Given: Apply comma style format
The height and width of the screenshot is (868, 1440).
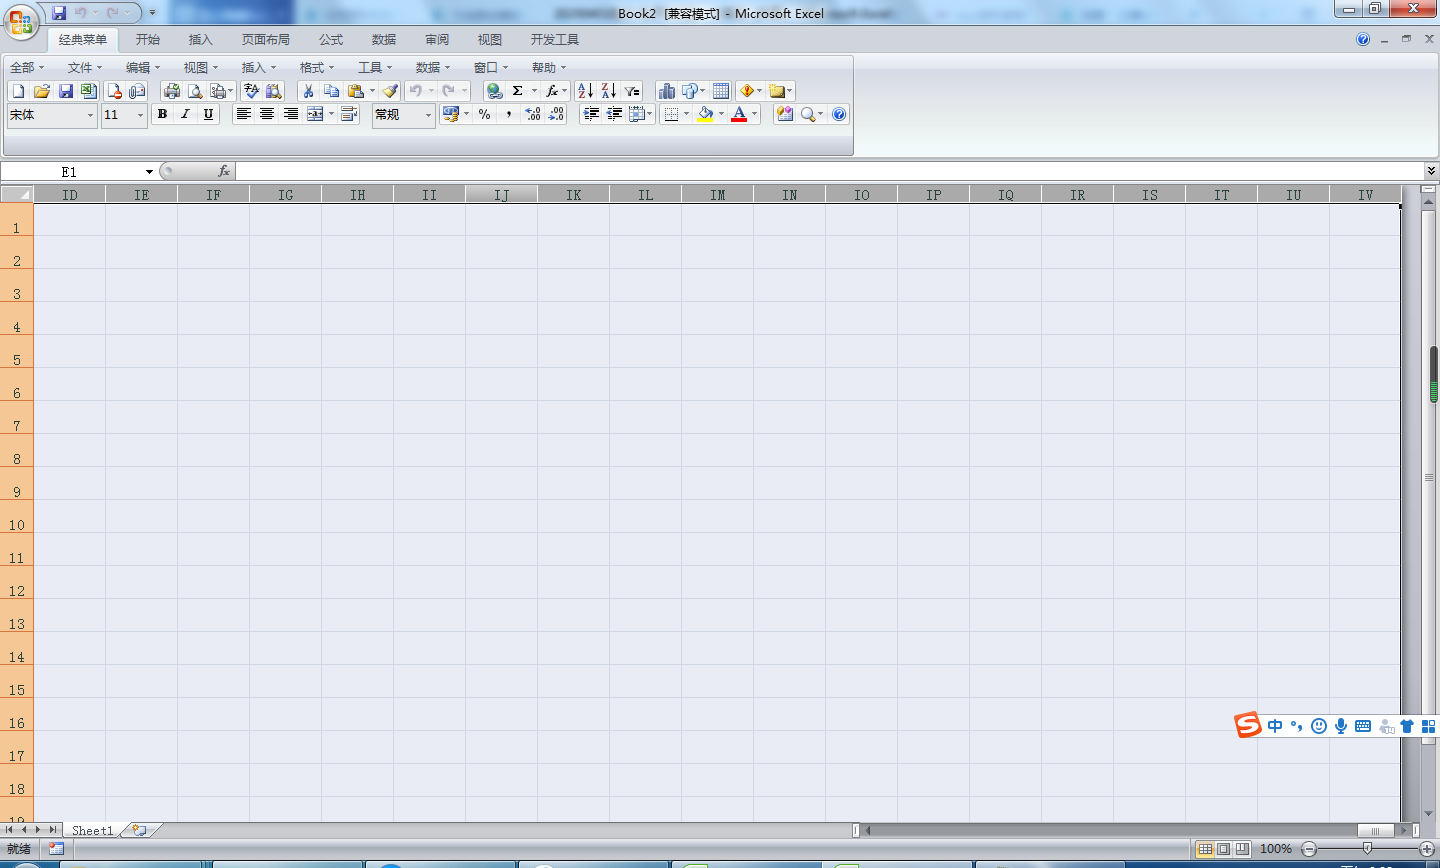Looking at the screenshot, I should tap(509, 115).
